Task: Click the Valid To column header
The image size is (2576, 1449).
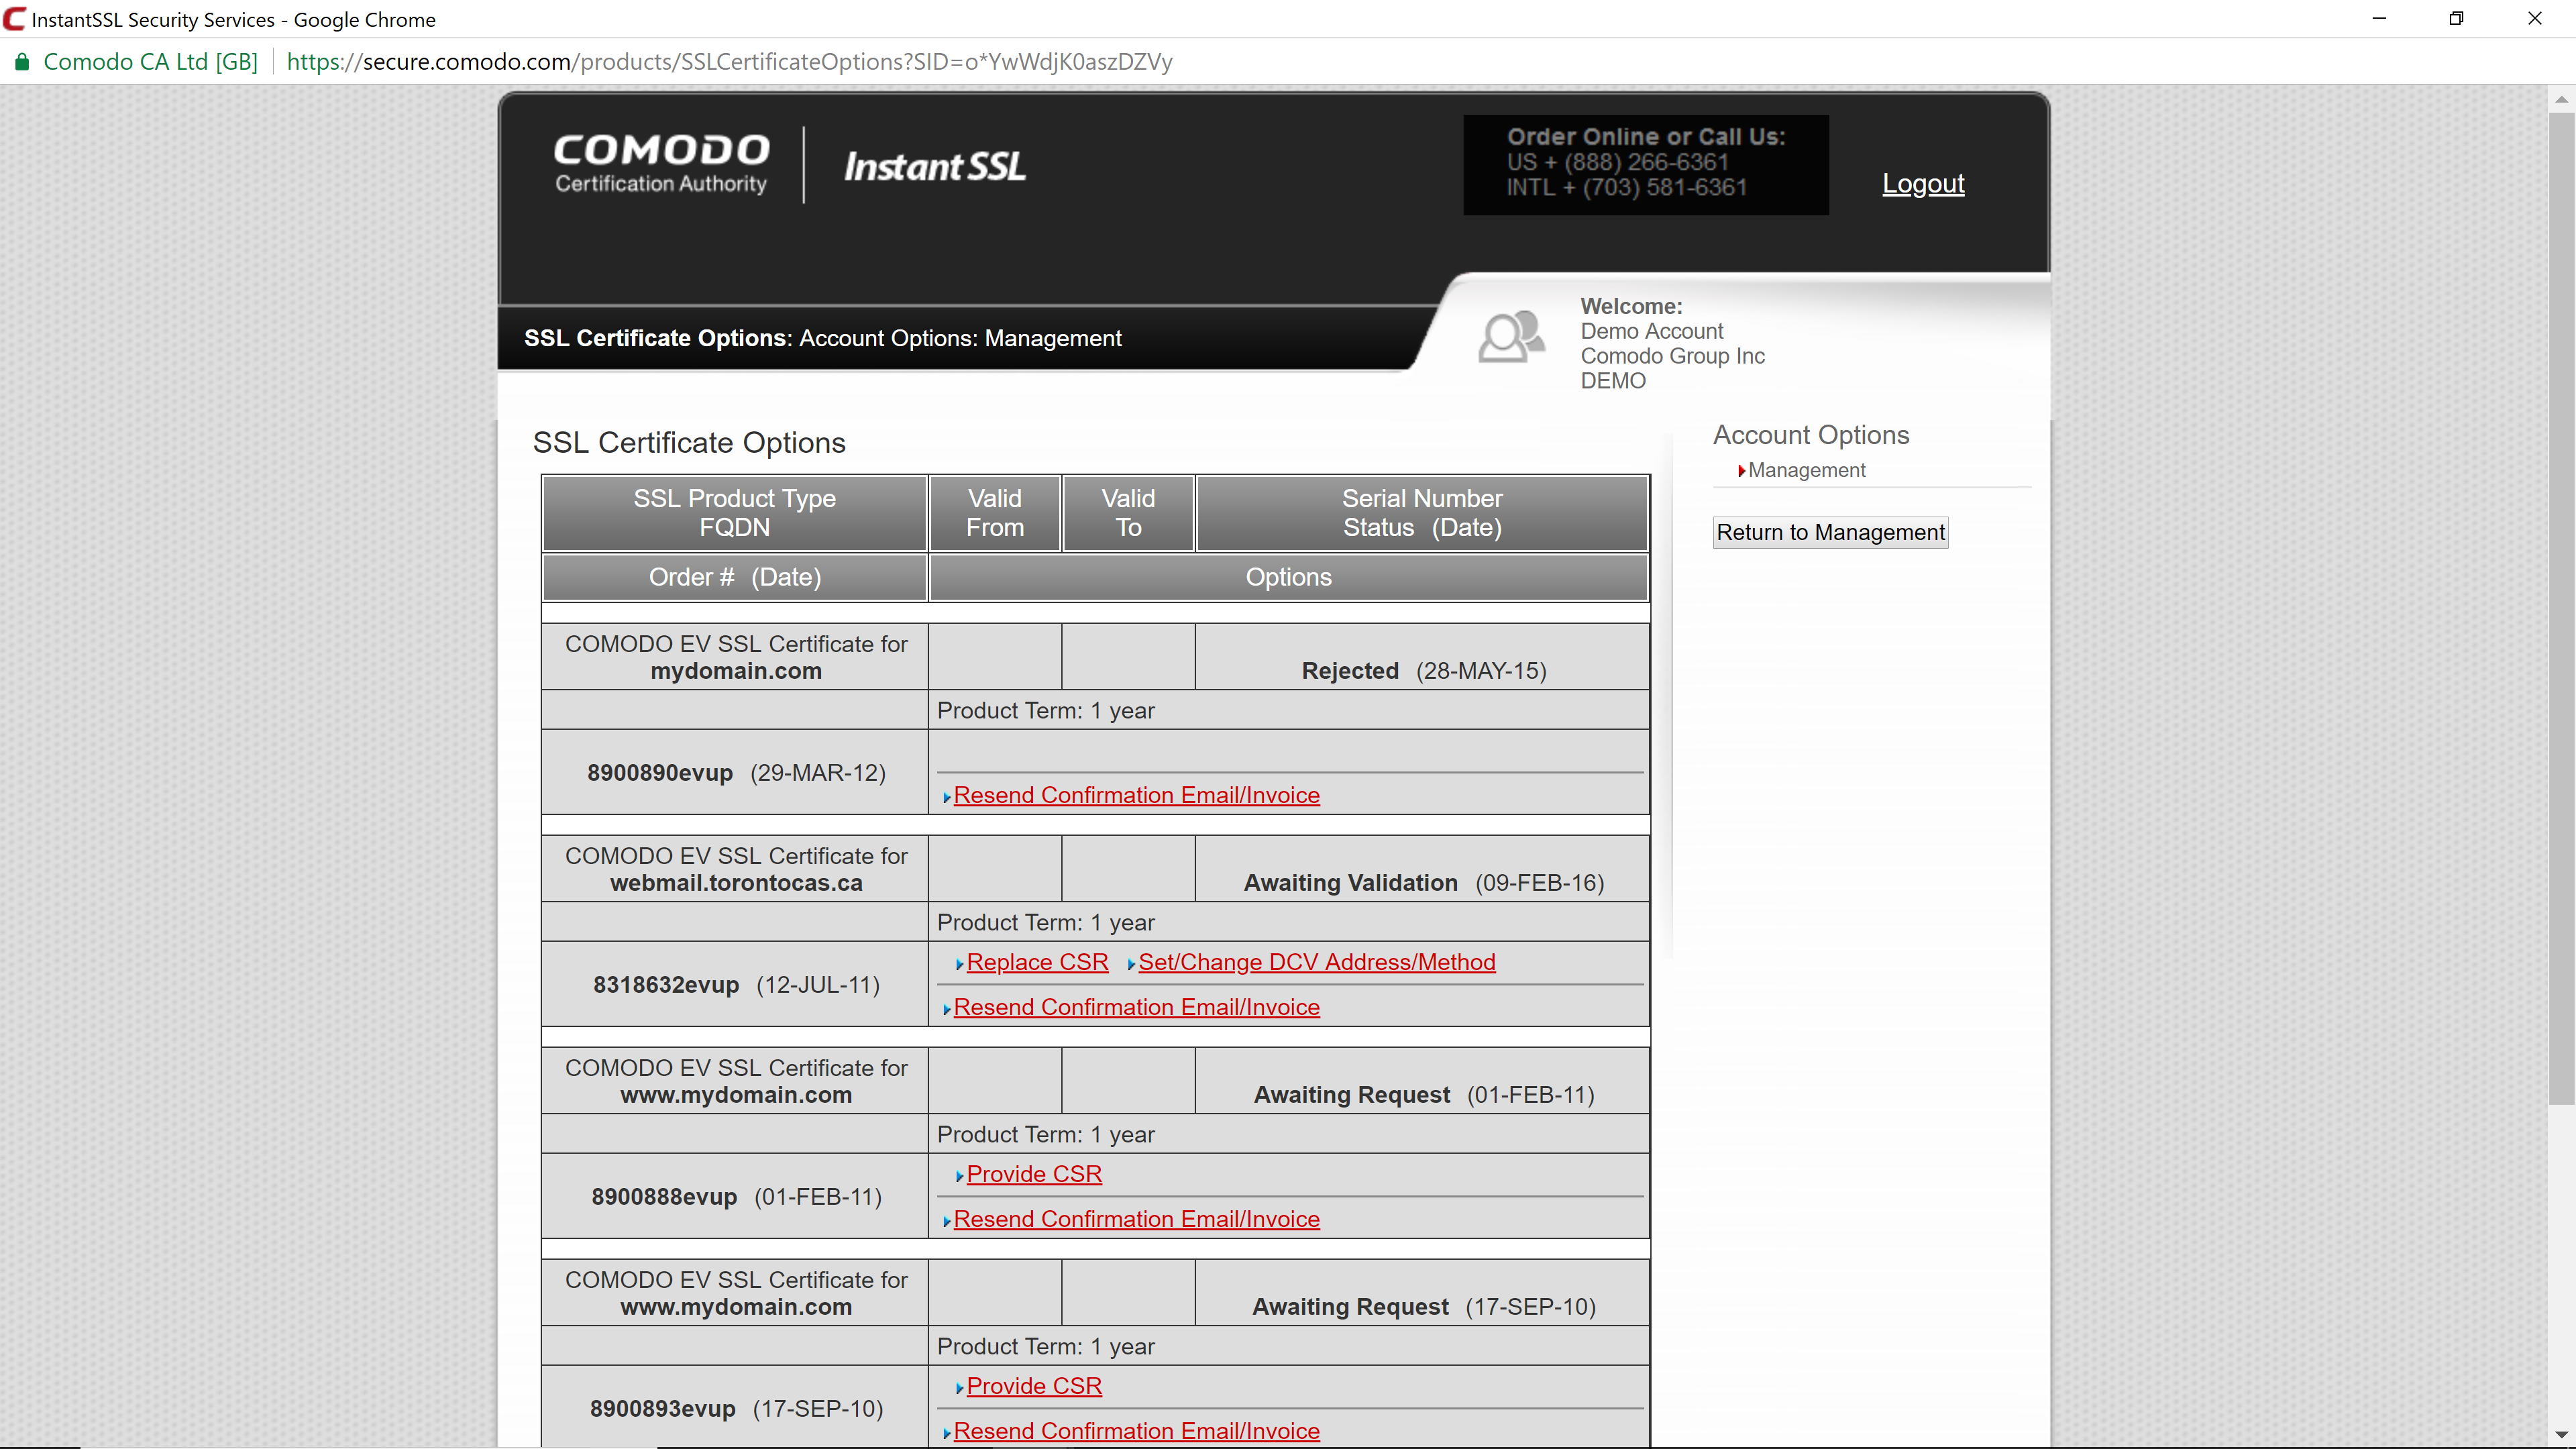Action: coord(1128,513)
